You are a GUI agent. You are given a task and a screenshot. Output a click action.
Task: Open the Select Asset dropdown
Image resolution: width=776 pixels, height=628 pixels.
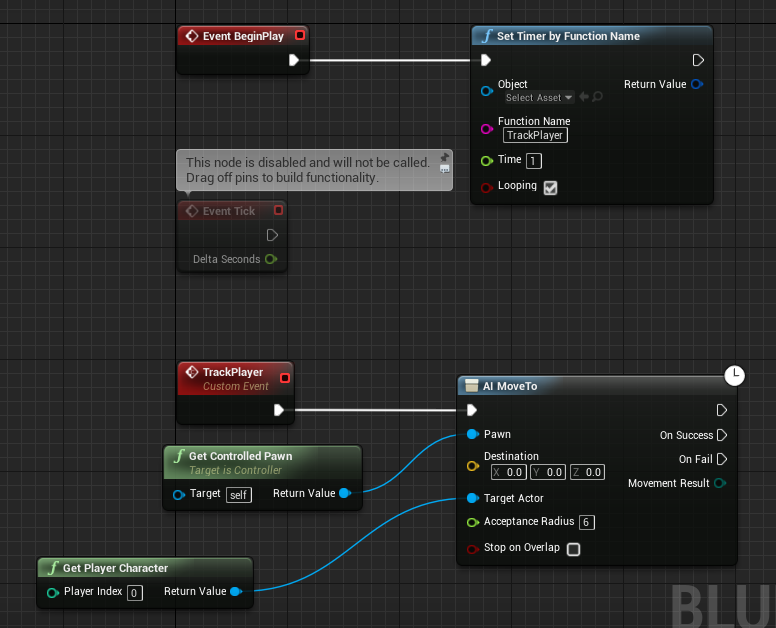(538, 97)
